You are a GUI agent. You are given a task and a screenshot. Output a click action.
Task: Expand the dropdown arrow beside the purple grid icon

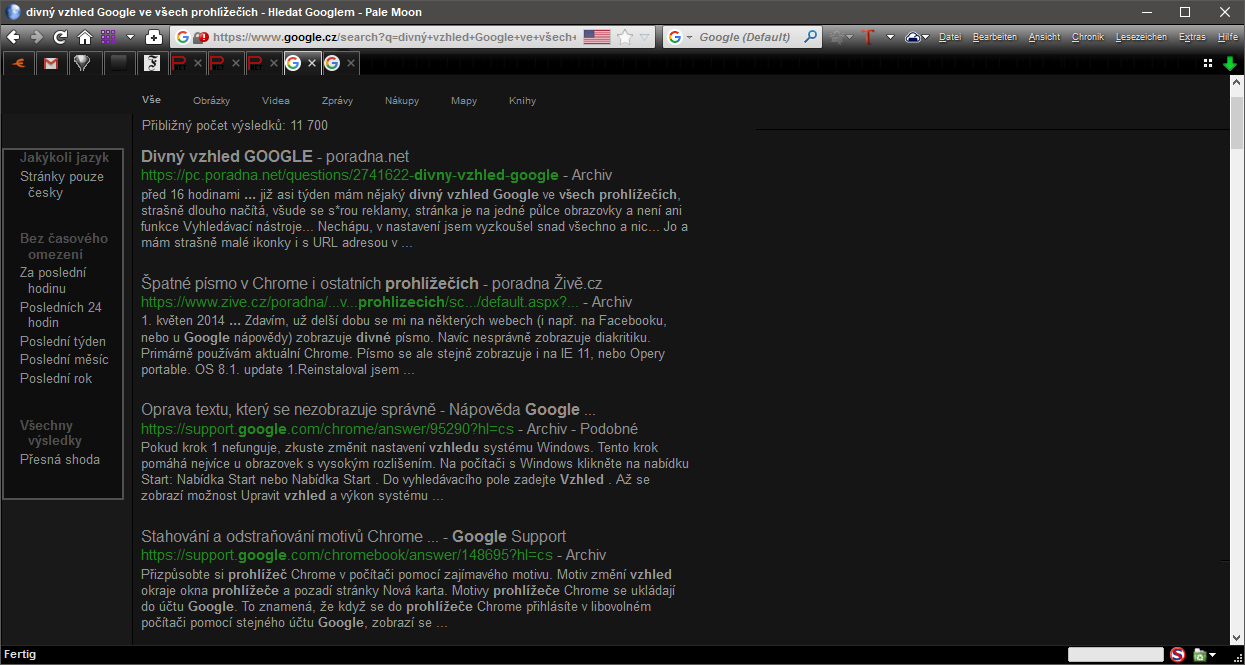pos(130,37)
